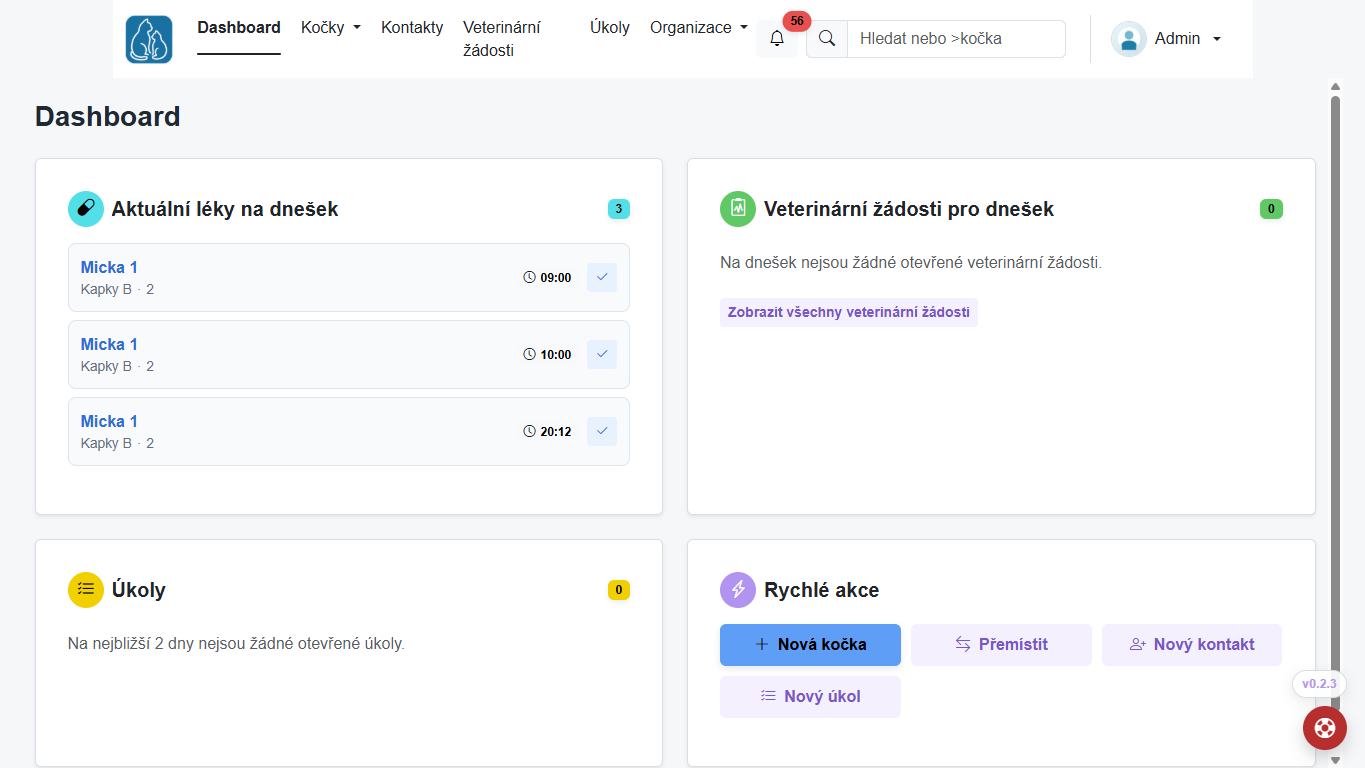This screenshot has height=768, width=1365.
Task: Open the notifications bell icon
Action: click(777, 39)
